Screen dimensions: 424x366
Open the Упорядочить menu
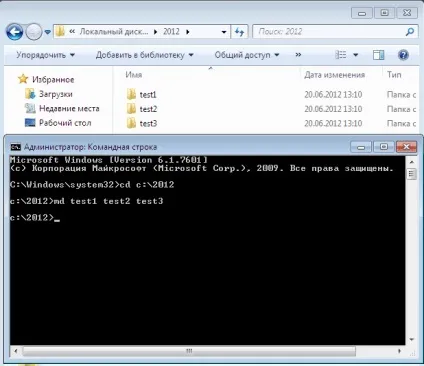click(x=46, y=55)
